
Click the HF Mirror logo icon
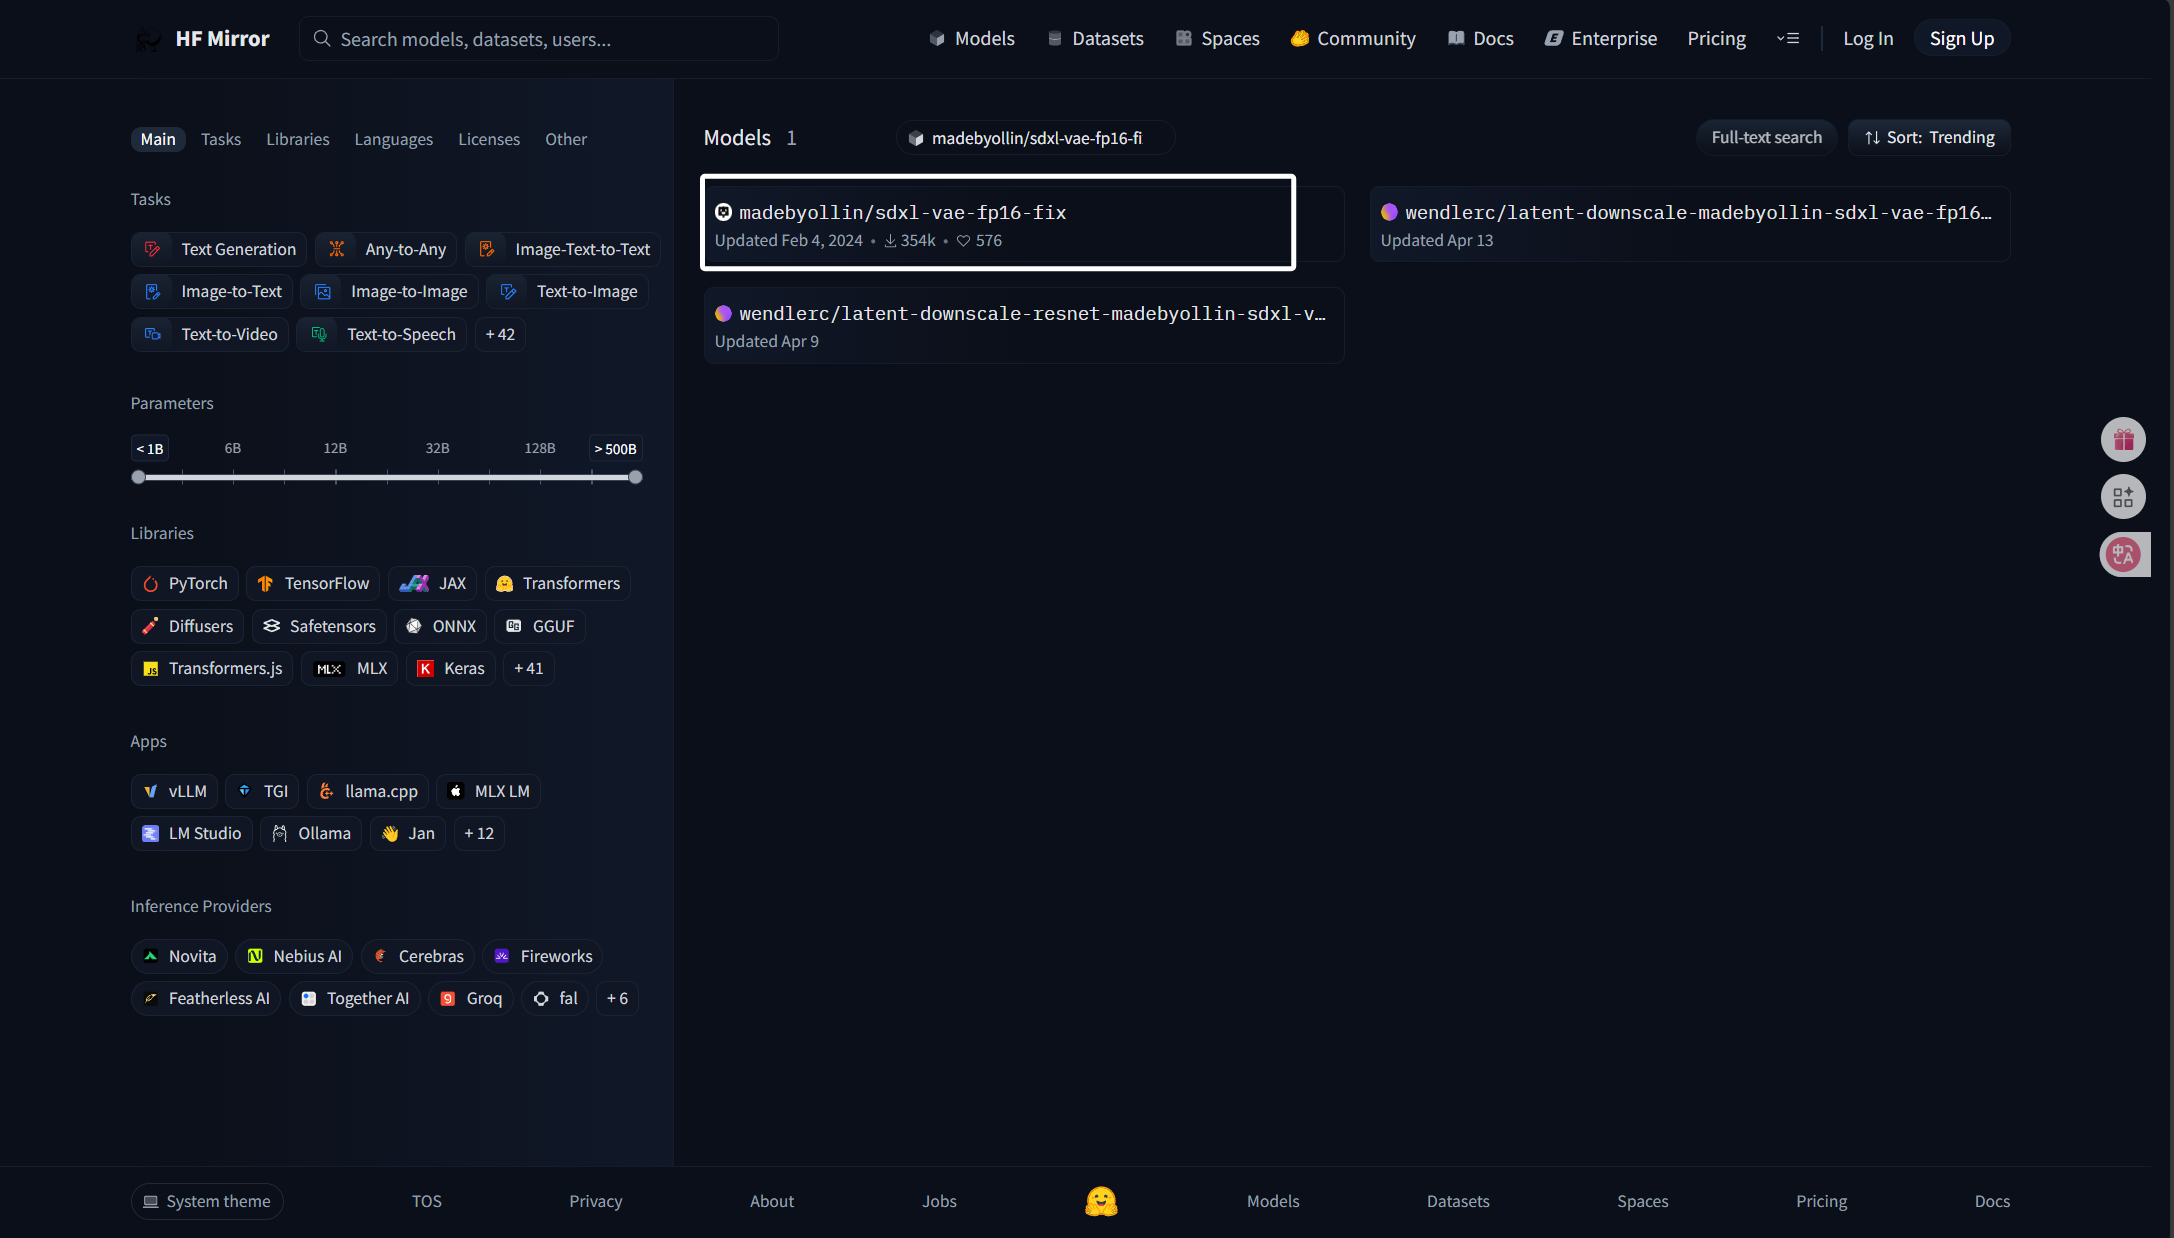point(148,39)
